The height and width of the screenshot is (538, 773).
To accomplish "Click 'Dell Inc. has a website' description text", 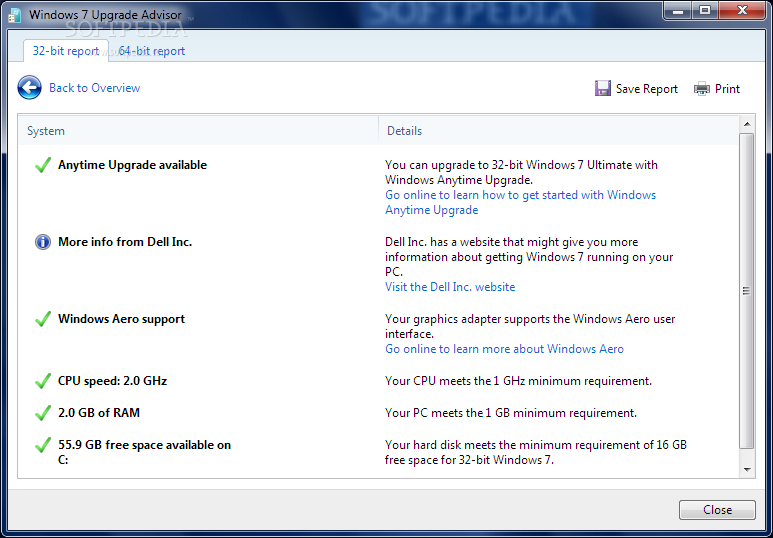I will [x=529, y=257].
